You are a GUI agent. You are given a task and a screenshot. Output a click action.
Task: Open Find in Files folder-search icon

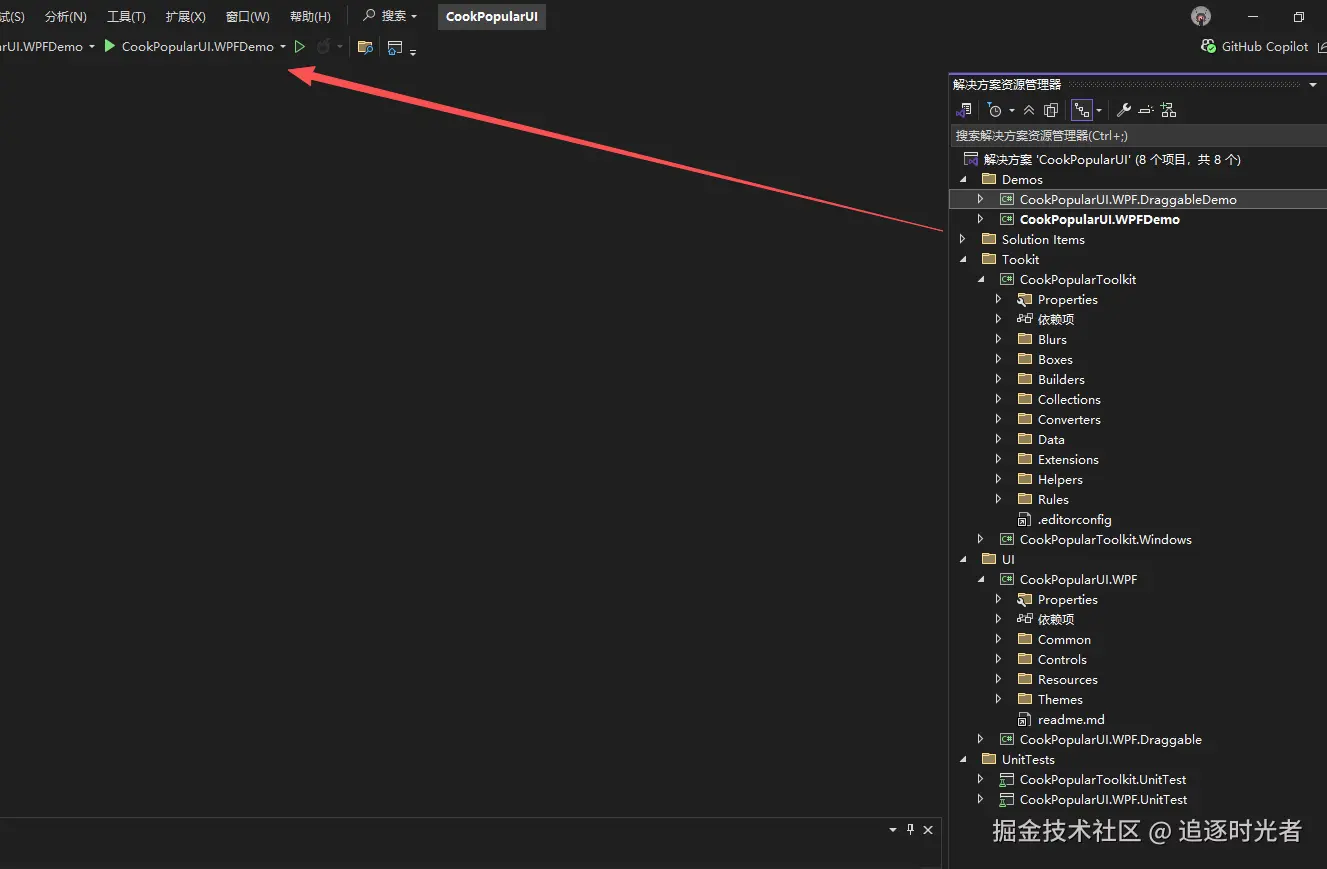365,47
